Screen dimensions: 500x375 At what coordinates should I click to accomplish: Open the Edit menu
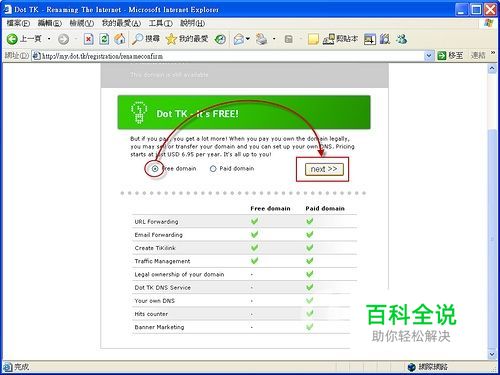coord(50,23)
